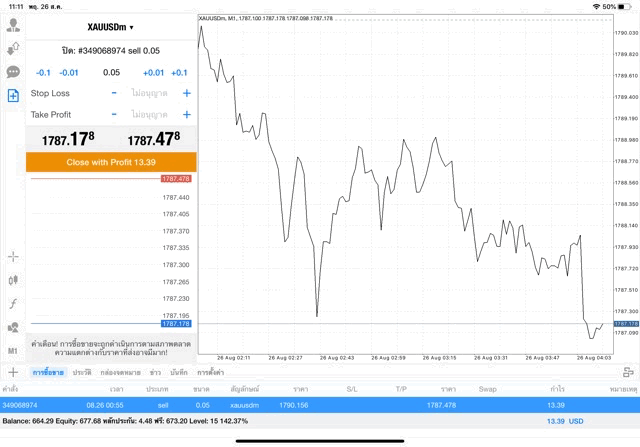
Task: Open the trade arrows icon in sidebar
Action: 13,49
